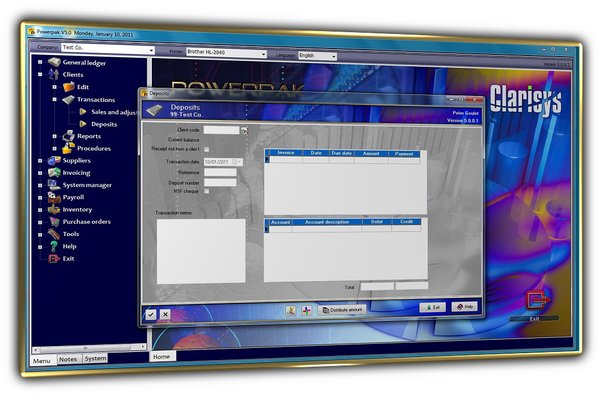
Task: Click the Credit column header
Action: (x=406, y=222)
